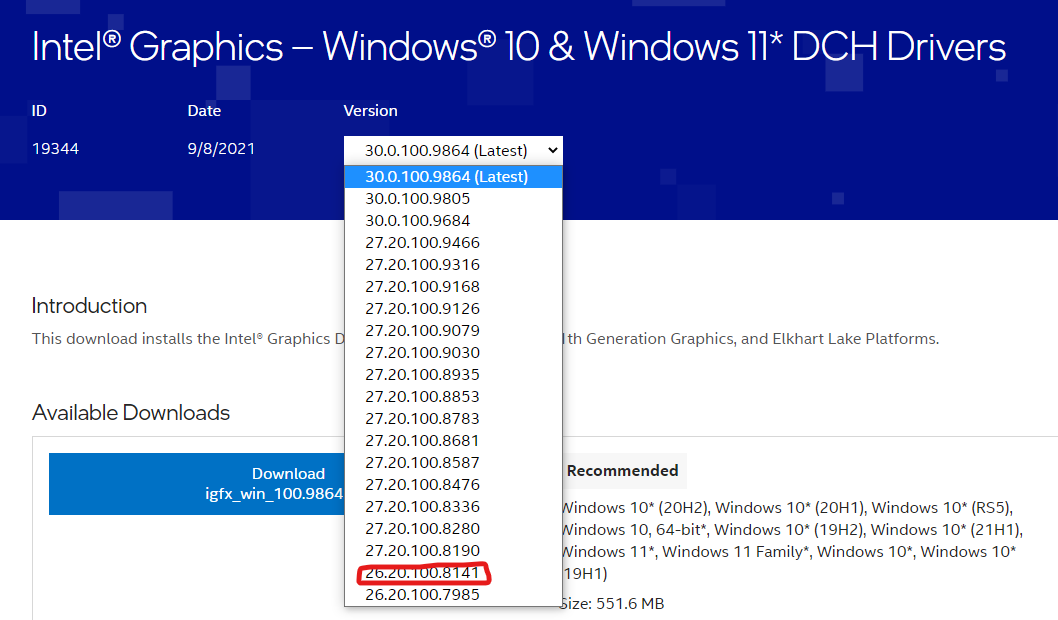Image resolution: width=1058 pixels, height=620 pixels.
Task: Pick version 27.20.100.8681
Action: (453, 441)
